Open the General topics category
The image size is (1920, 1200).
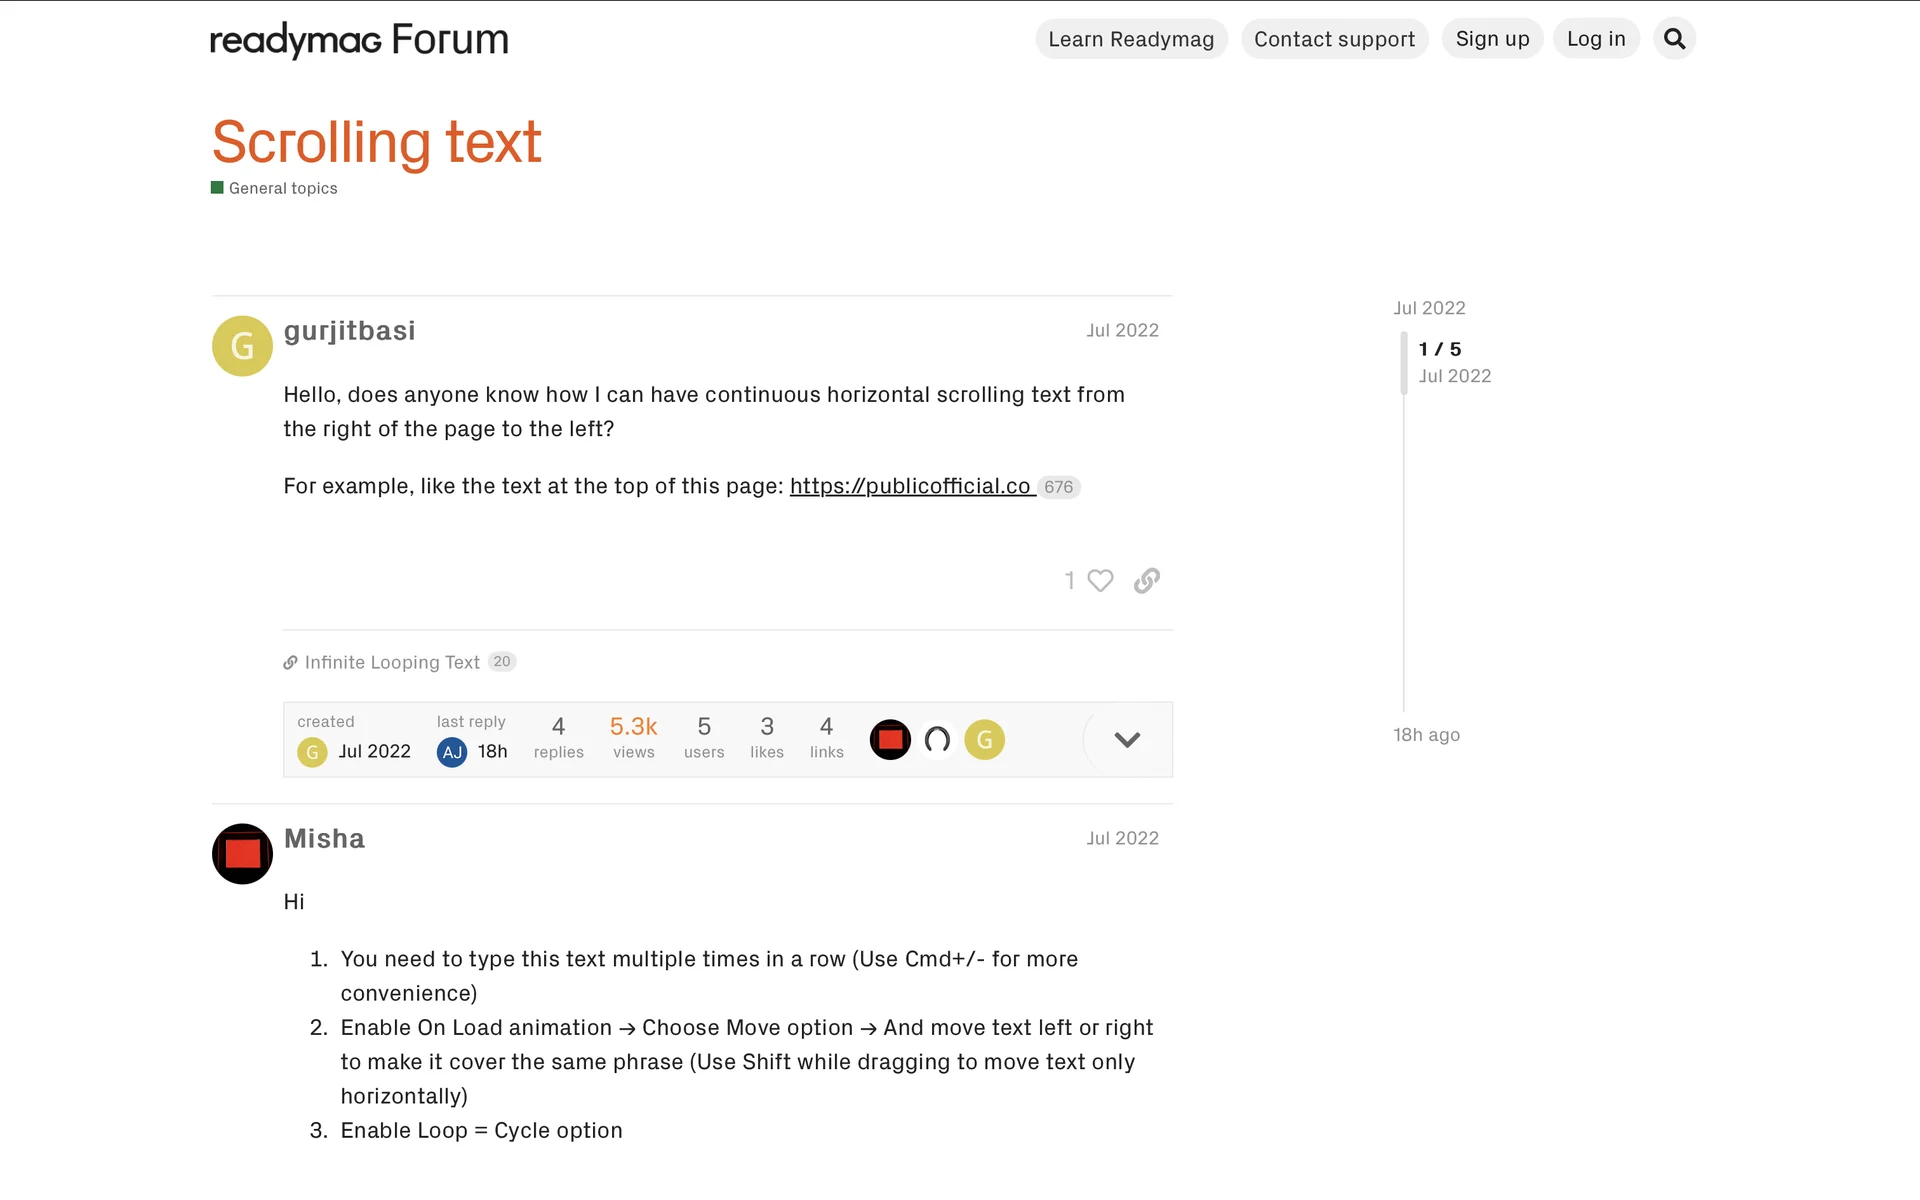click(282, 188)
